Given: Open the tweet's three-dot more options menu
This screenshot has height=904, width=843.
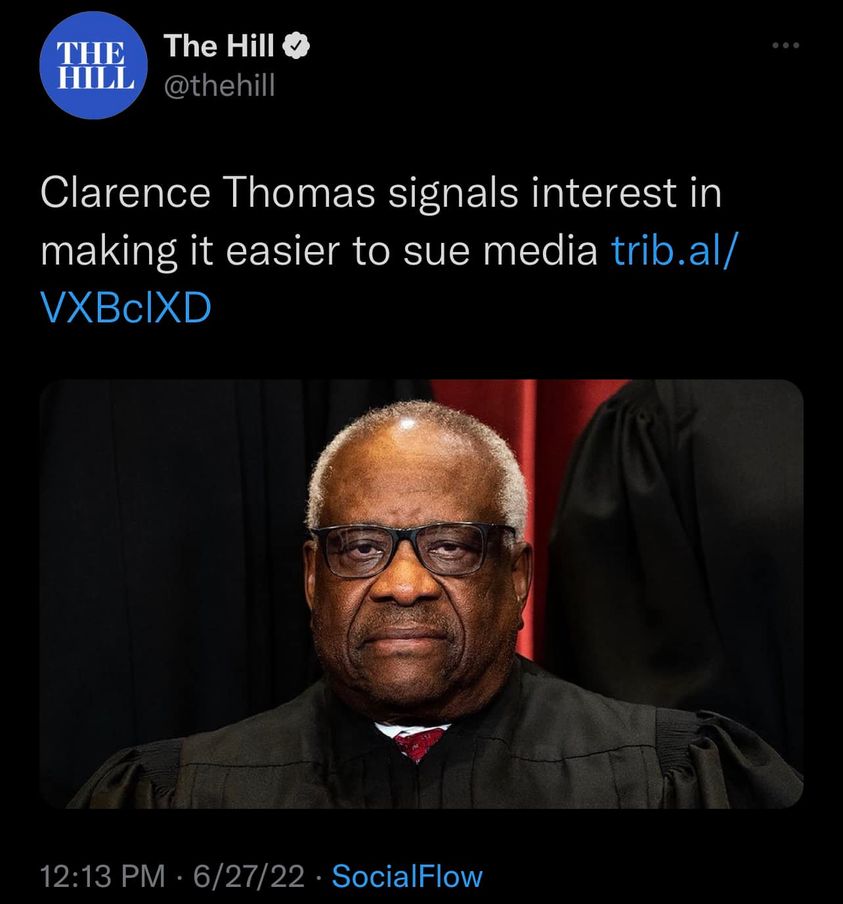Looking at the screenshot, I should point(784,46).
